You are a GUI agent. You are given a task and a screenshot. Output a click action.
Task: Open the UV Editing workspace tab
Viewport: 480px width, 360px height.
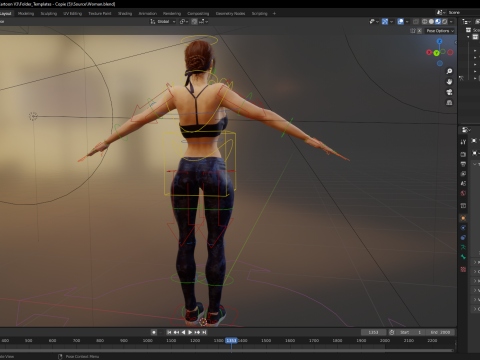(72, 14)
